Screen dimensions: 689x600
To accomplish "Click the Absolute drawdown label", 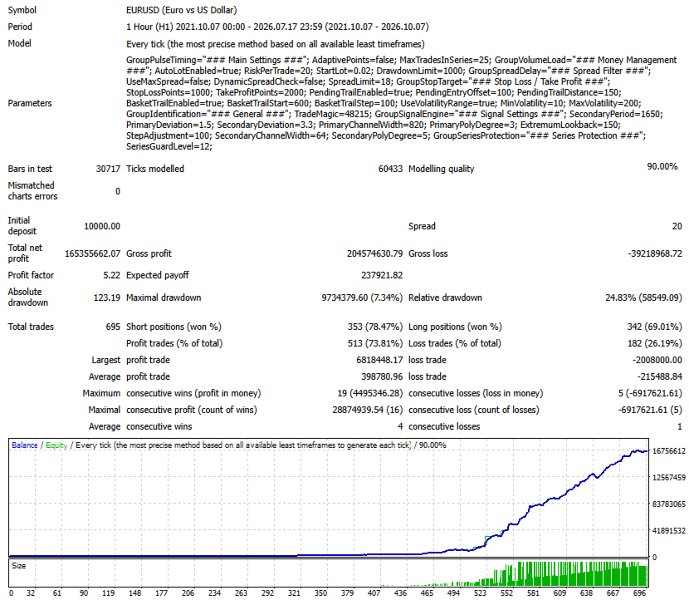I will (x=28, y=297).
